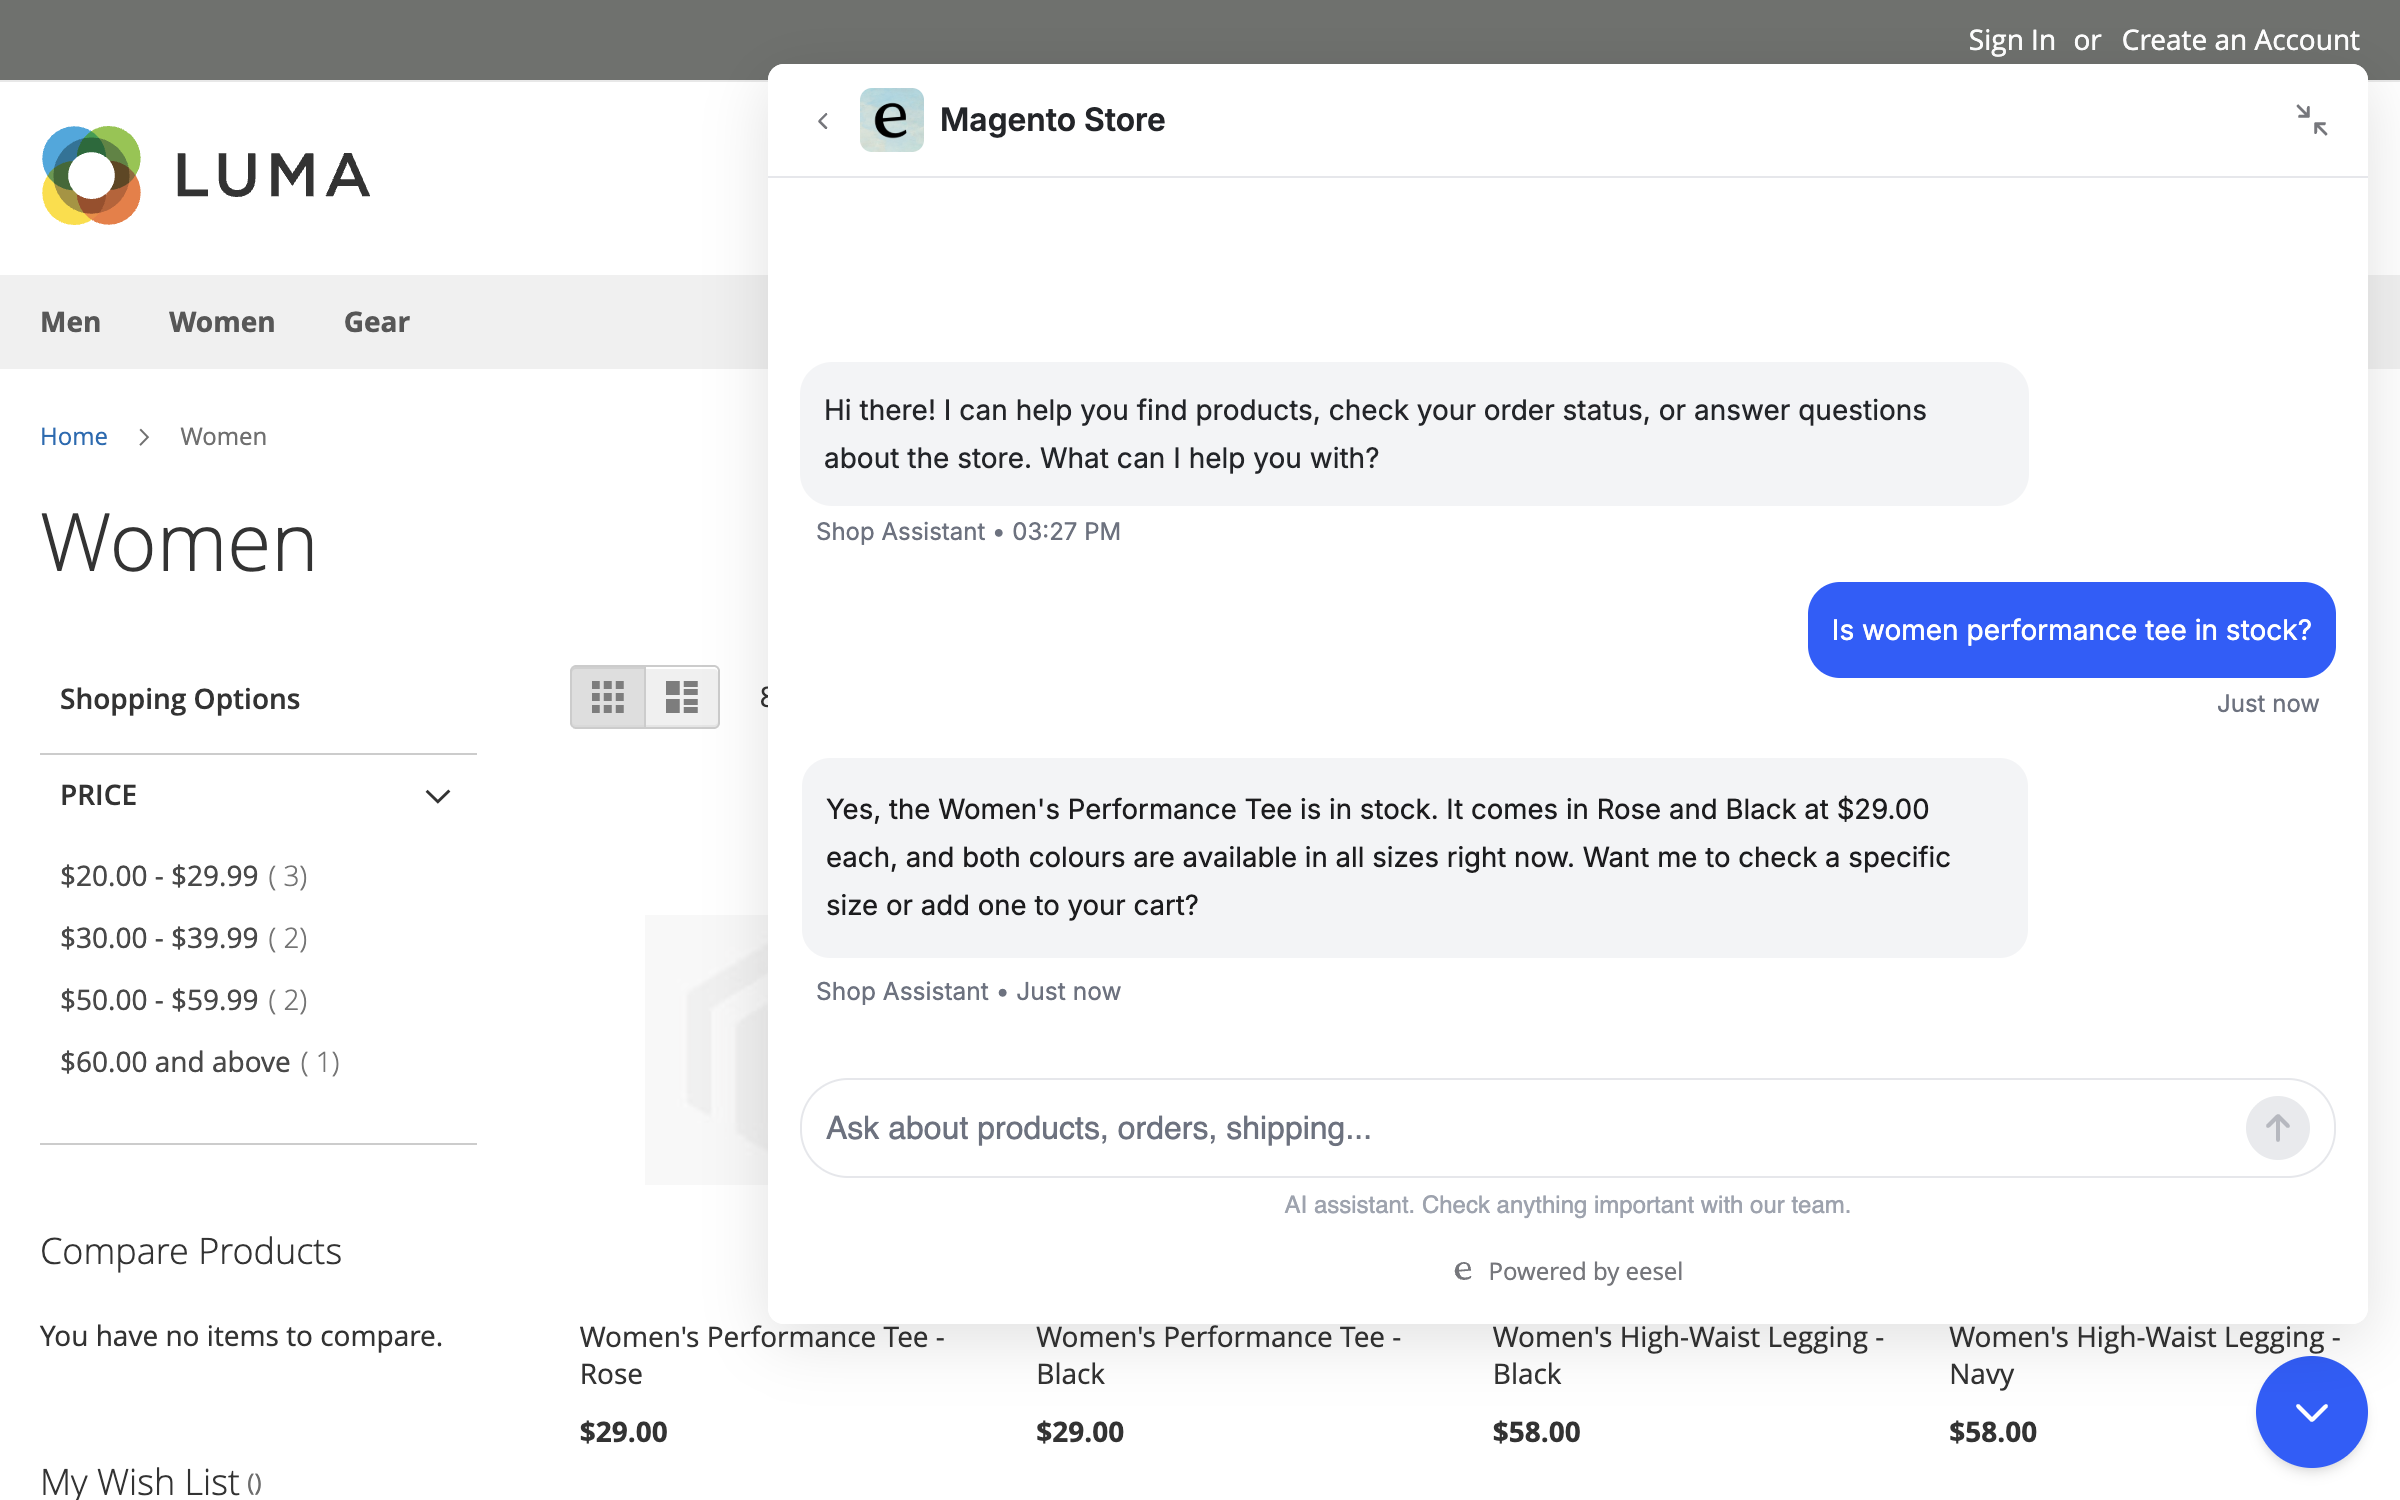Collapse the chat window with shrink icon
Image resolution: width=2400 pixels, height=1500 pixels.
coord(2311,120)
